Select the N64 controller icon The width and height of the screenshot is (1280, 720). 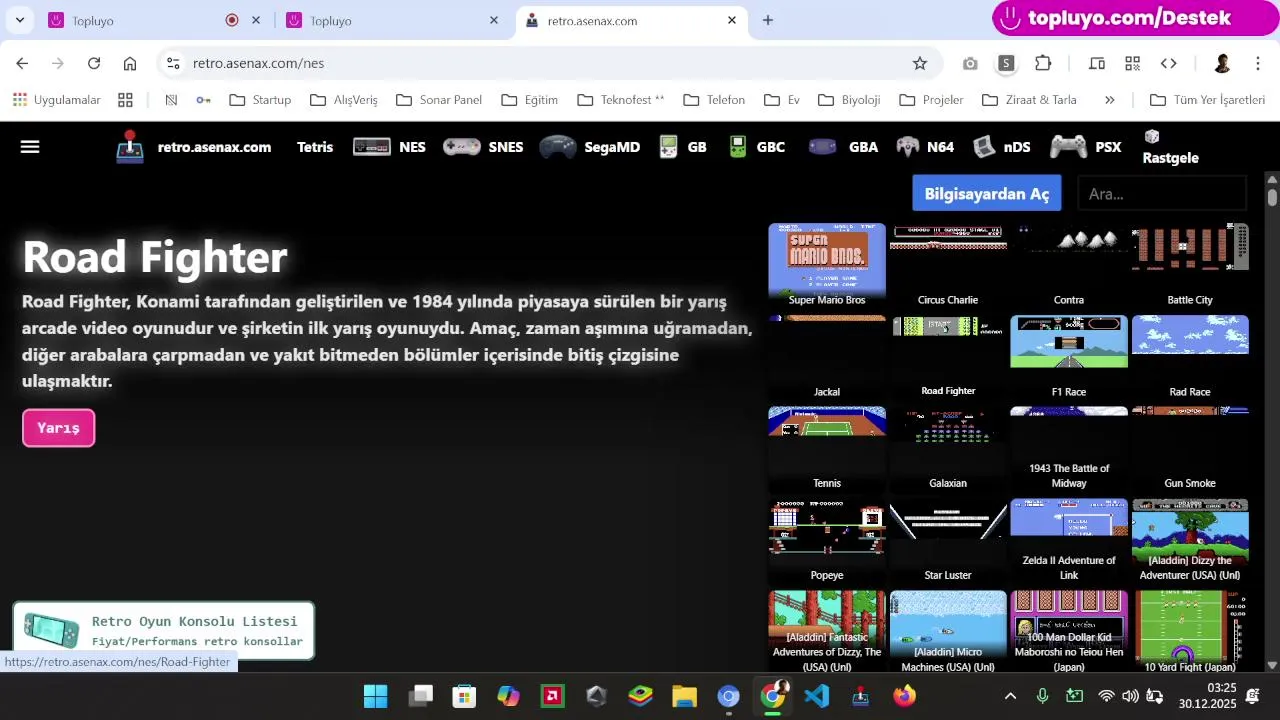click(908, 147)
